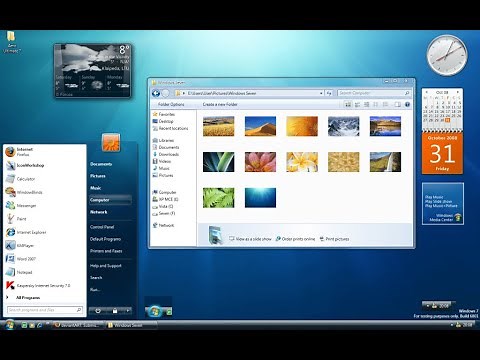Select Default Programs in the Start menu
The height and width of the screenshot is (360, 480).
coord(105,239)
